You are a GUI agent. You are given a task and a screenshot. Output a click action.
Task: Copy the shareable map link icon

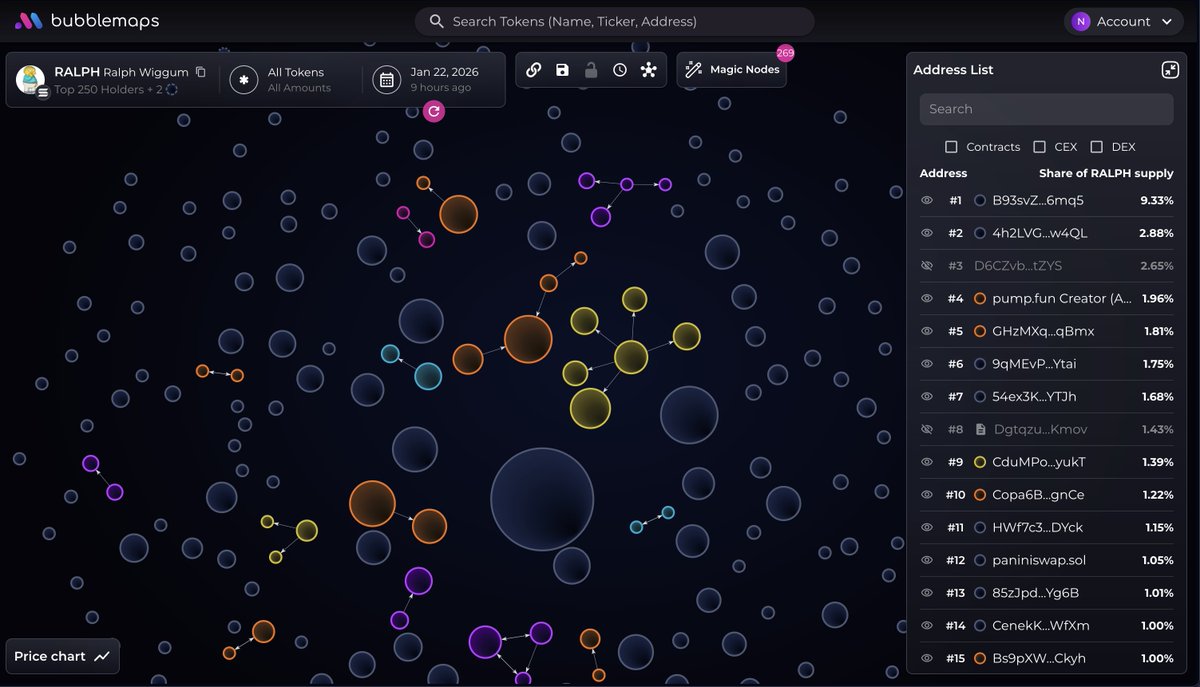533,70
